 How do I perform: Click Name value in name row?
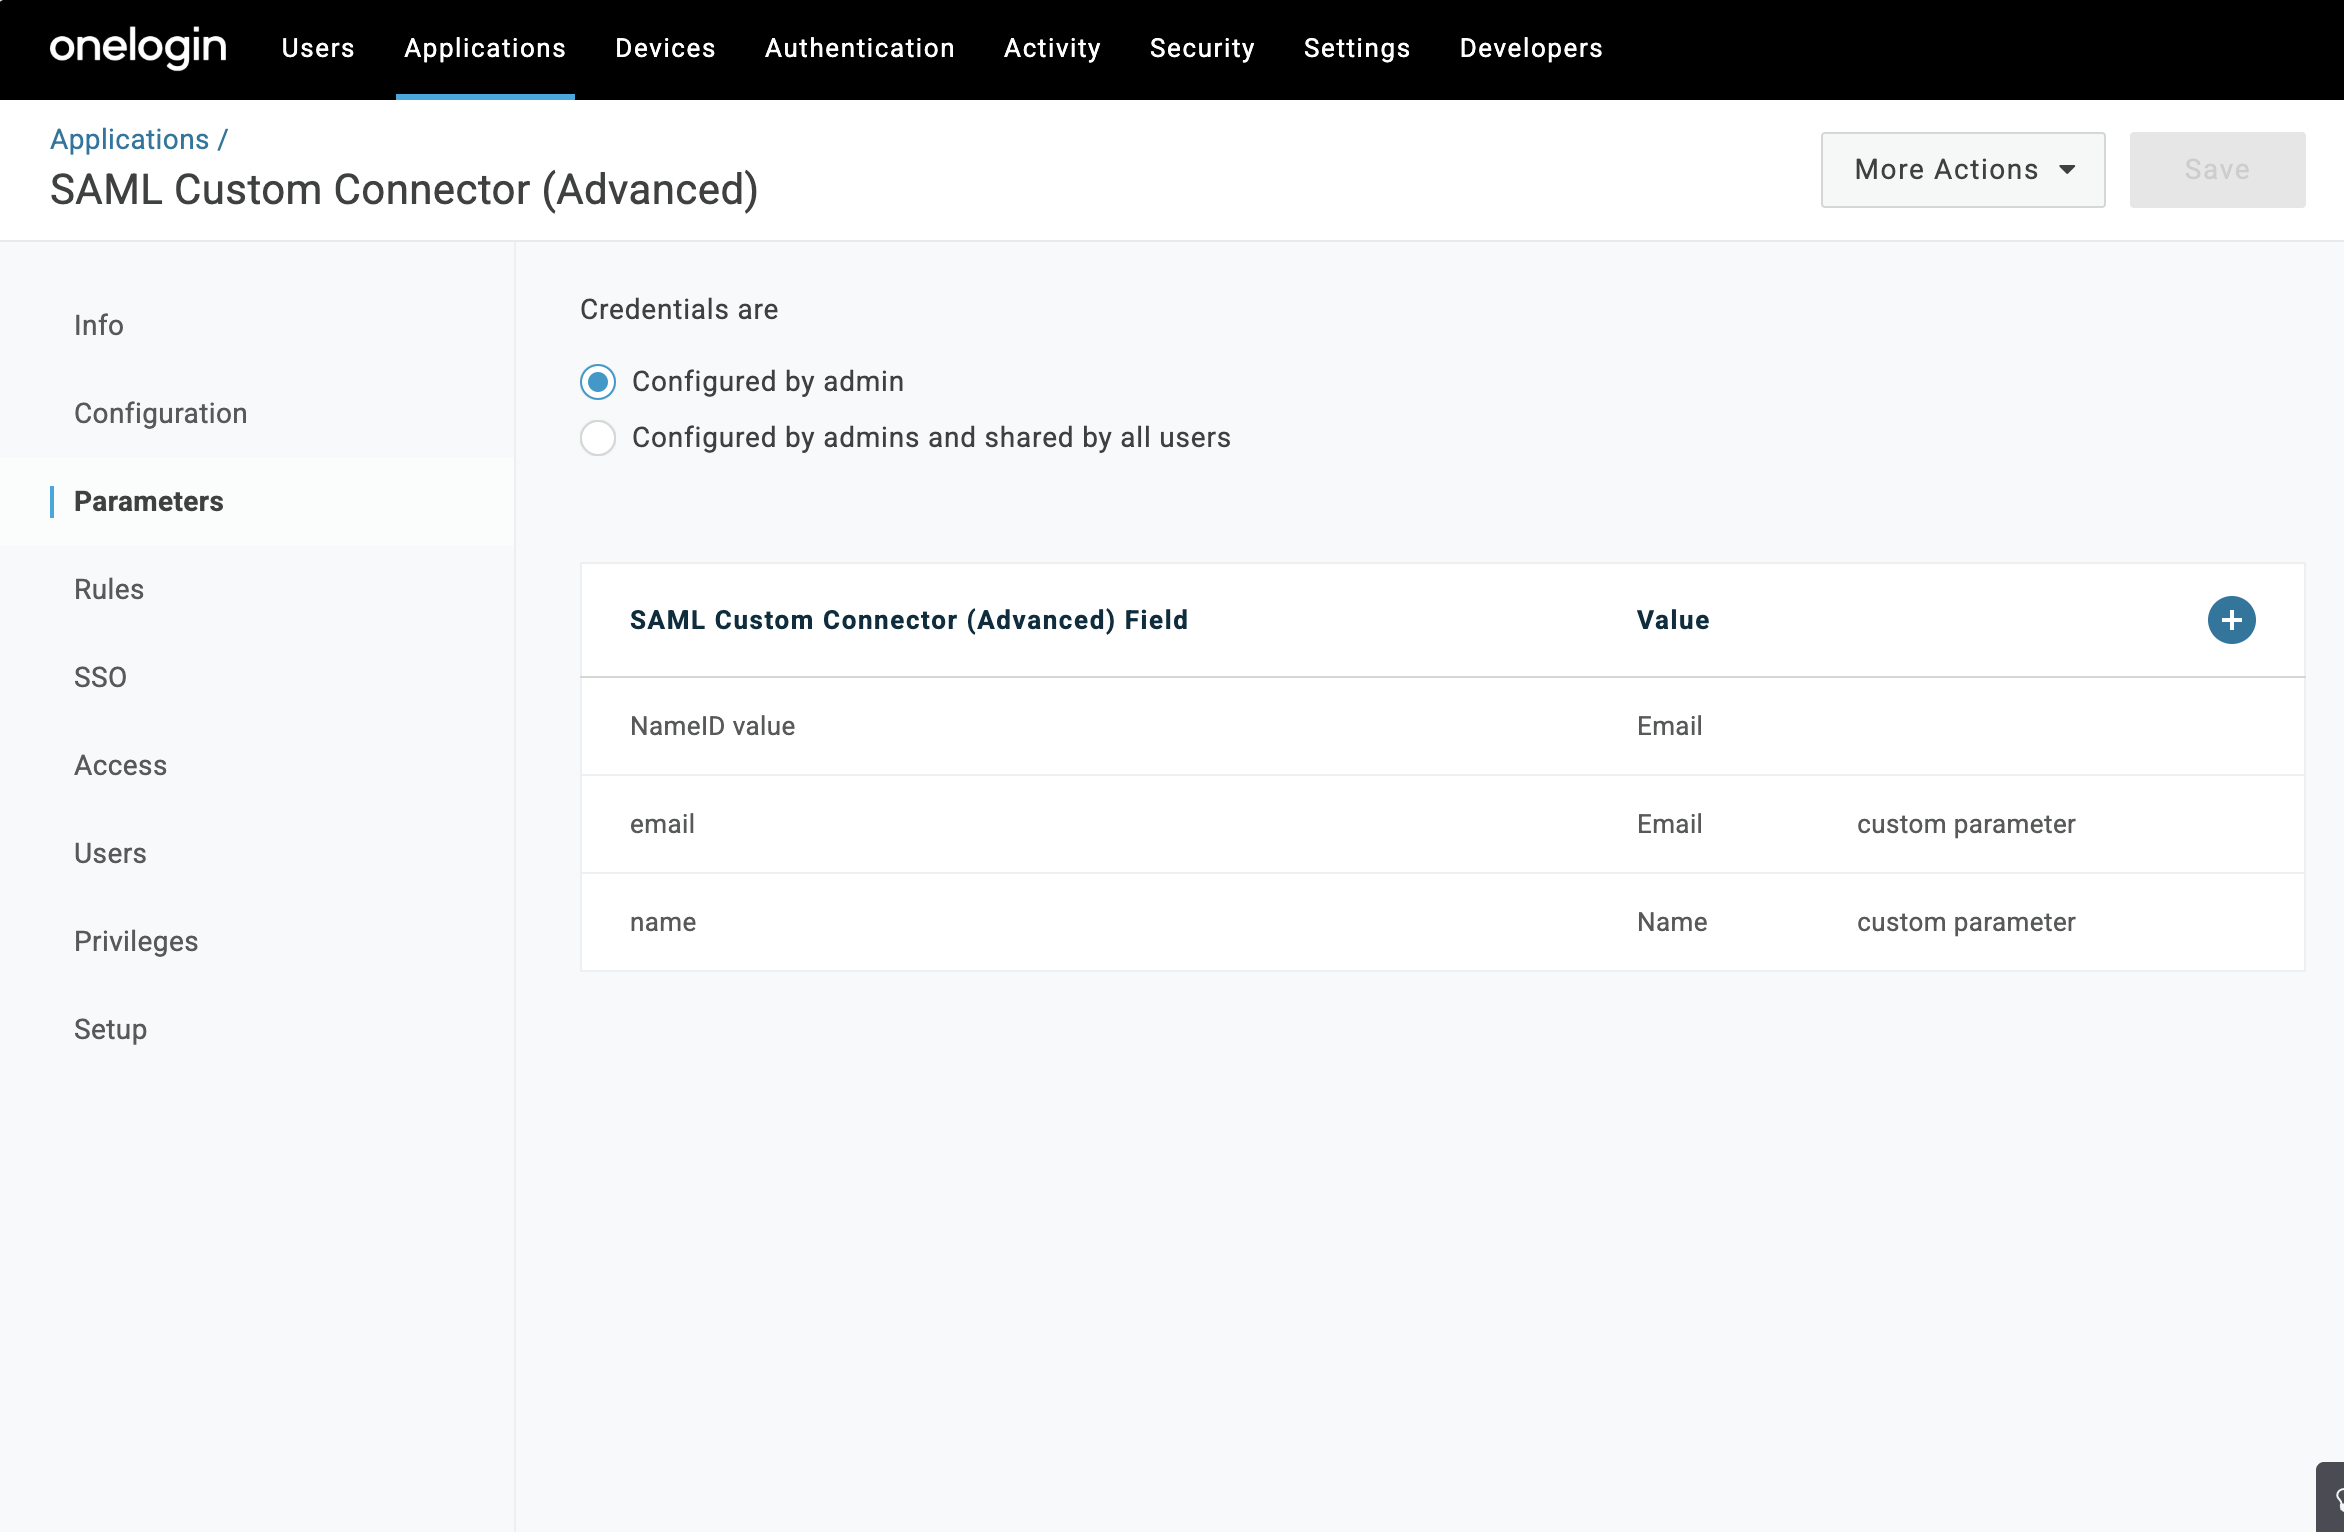coord(1672,922)
